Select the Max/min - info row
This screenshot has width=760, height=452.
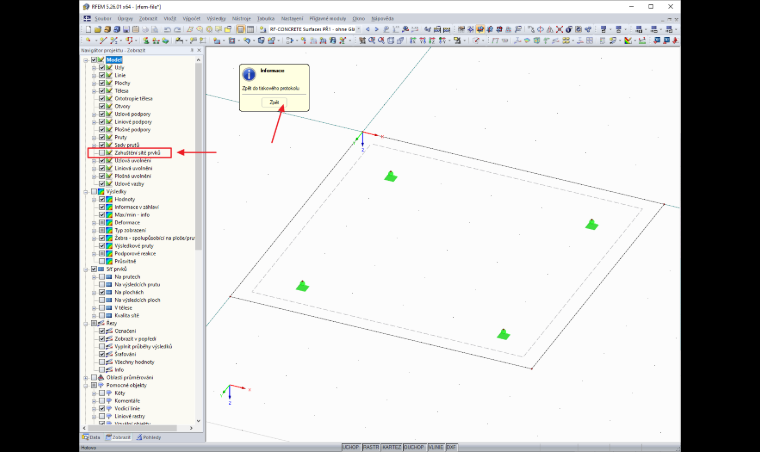point(132,215)
